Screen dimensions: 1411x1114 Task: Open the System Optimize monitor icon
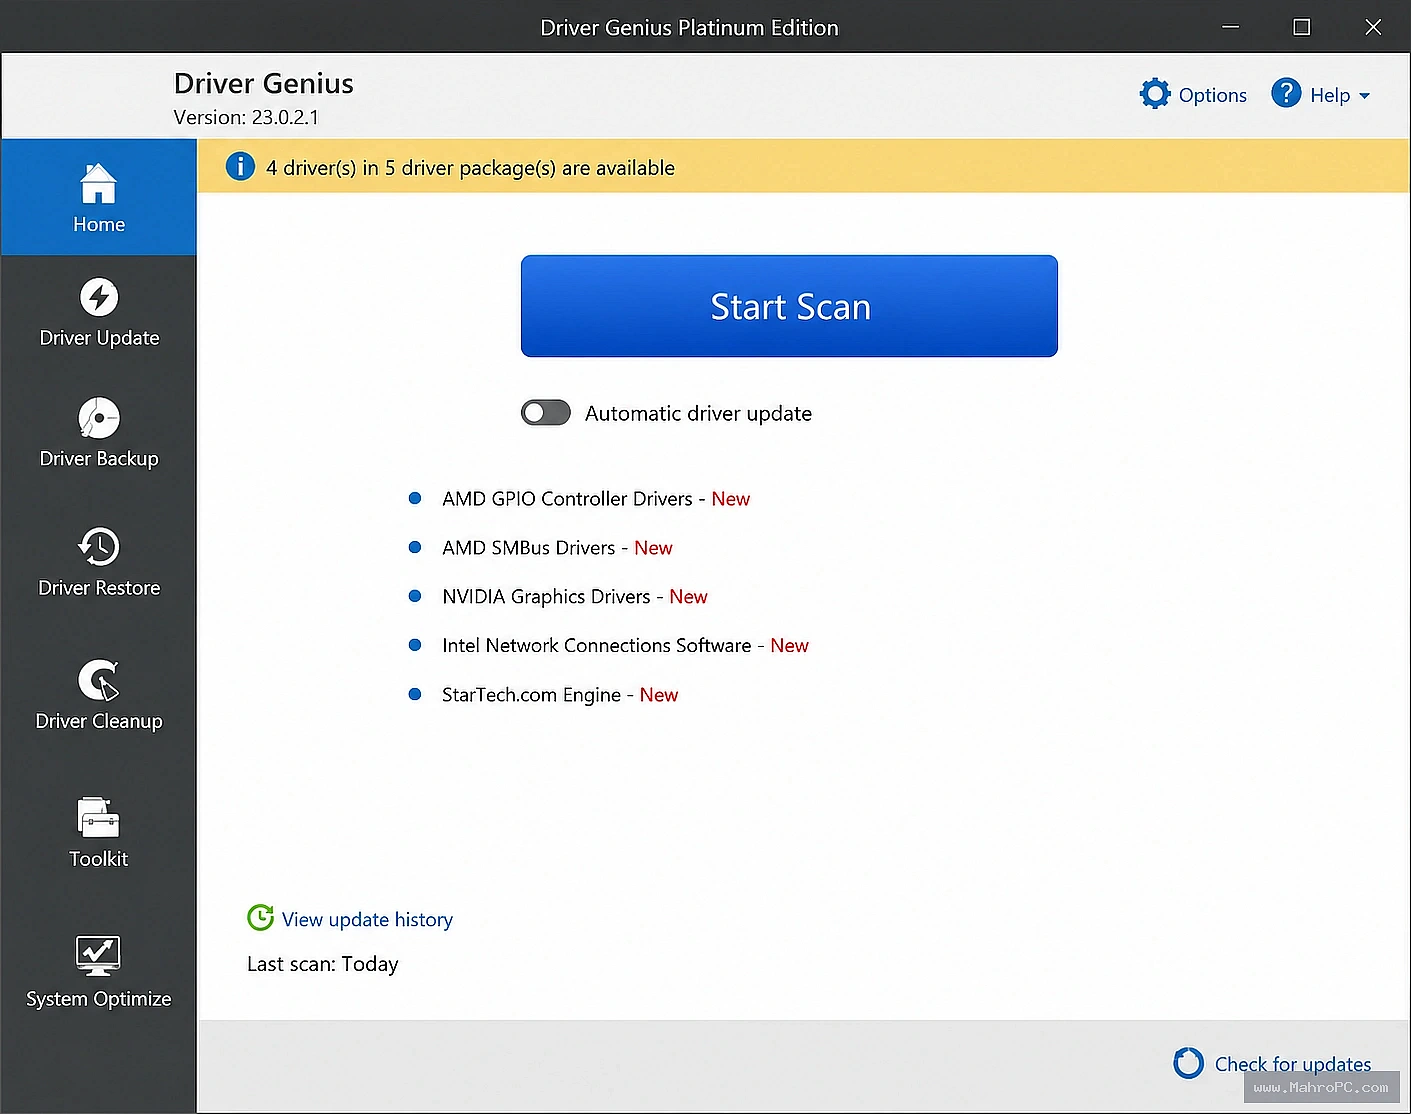98,956
